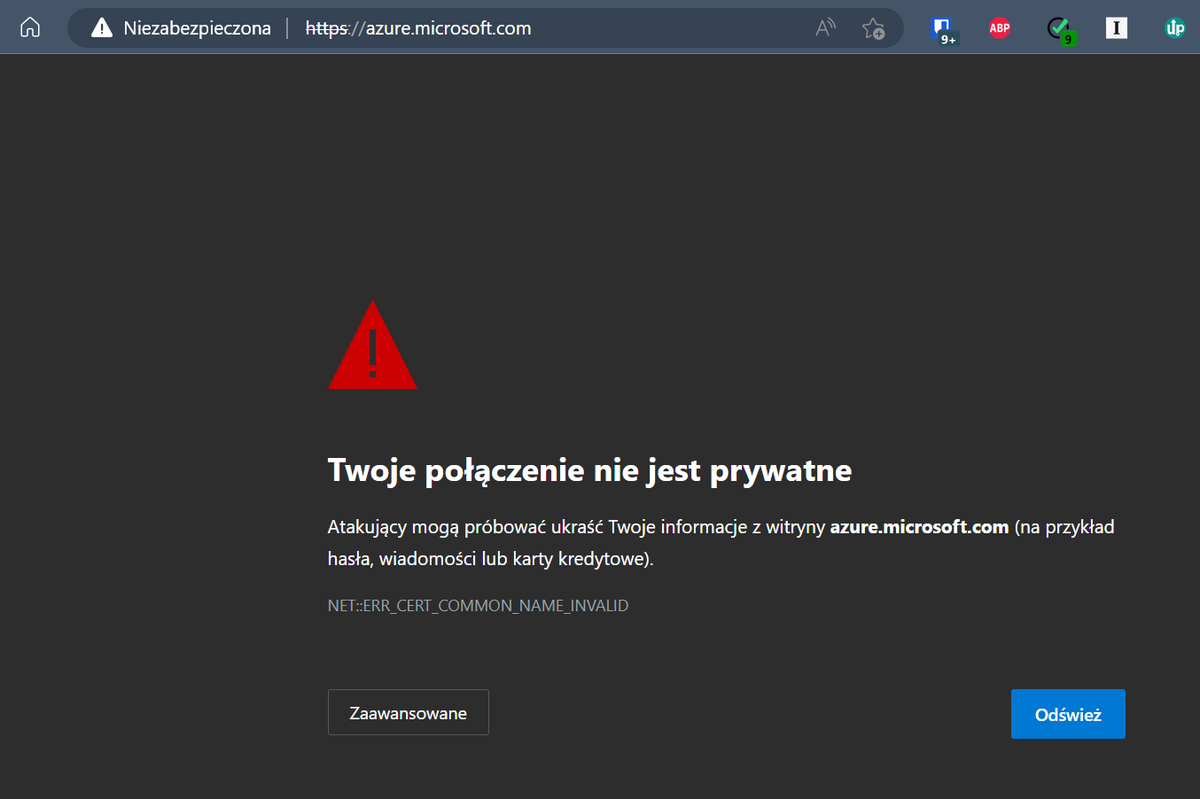Click the heading 'Twoje połączenie nie jest prywatne'

point(589,470)
